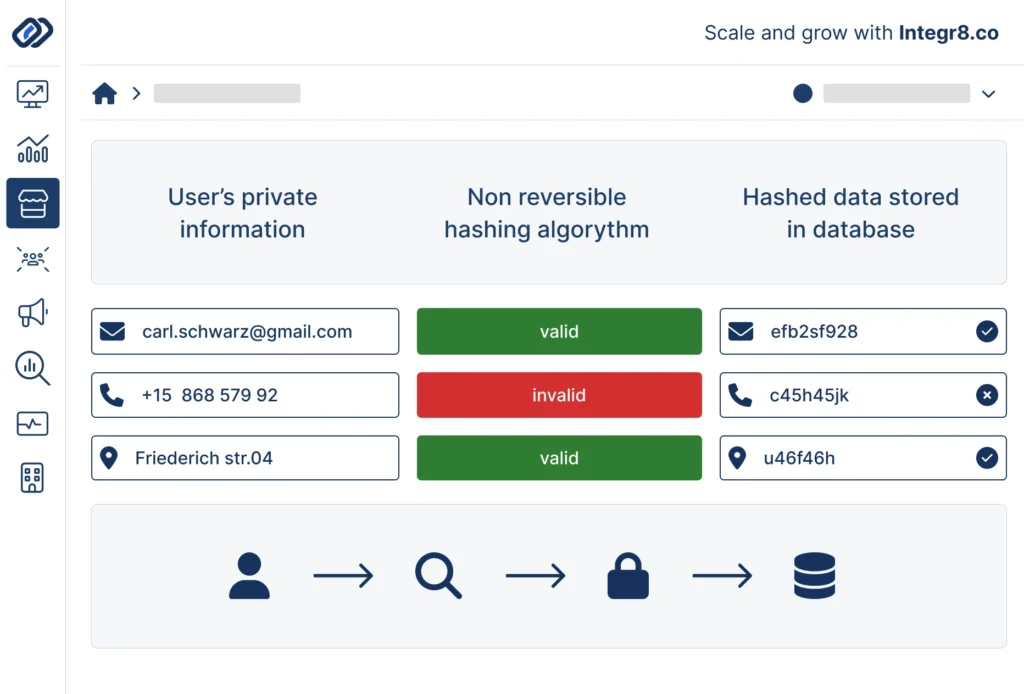Click the phone field +15 868 579 92
This screenshot has width=1024, height=694.
[245, 395]
